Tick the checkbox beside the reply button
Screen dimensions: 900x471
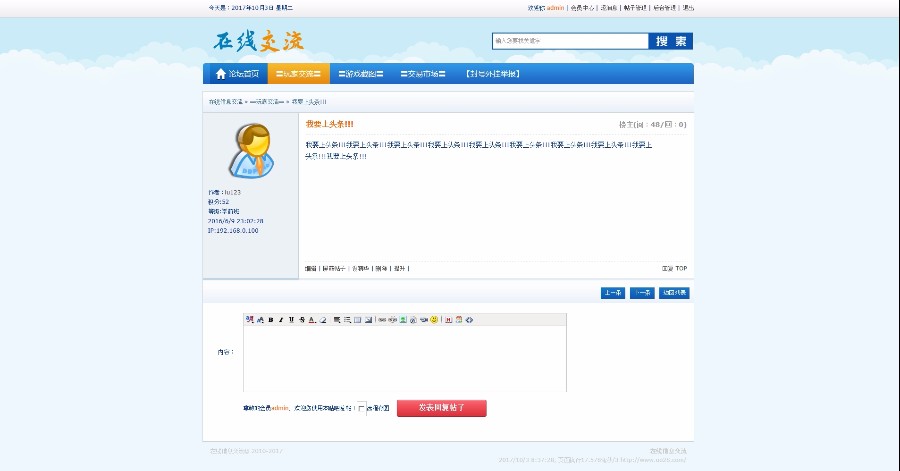click(362, 408)
